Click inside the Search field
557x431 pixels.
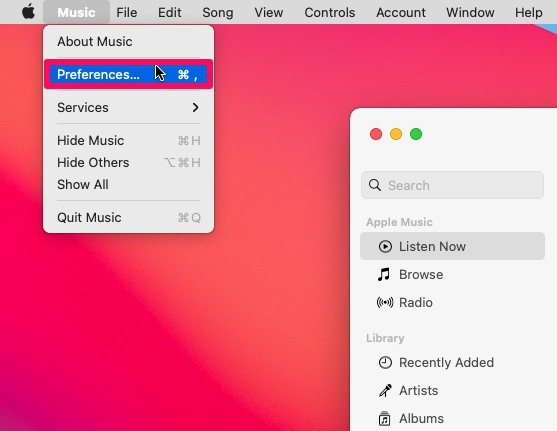click(452, 185)
